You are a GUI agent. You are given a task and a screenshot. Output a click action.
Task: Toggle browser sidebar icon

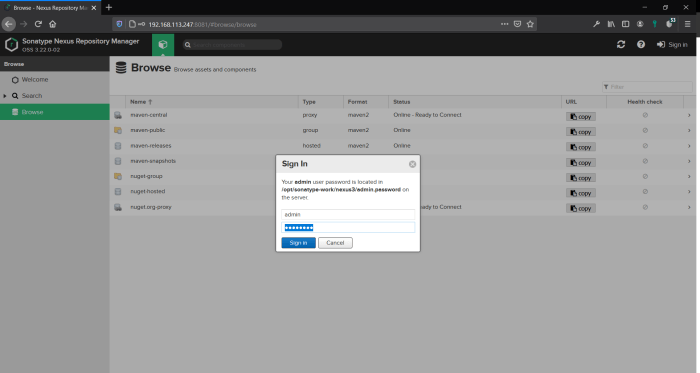pyautogui.click(x=625, y=24)
